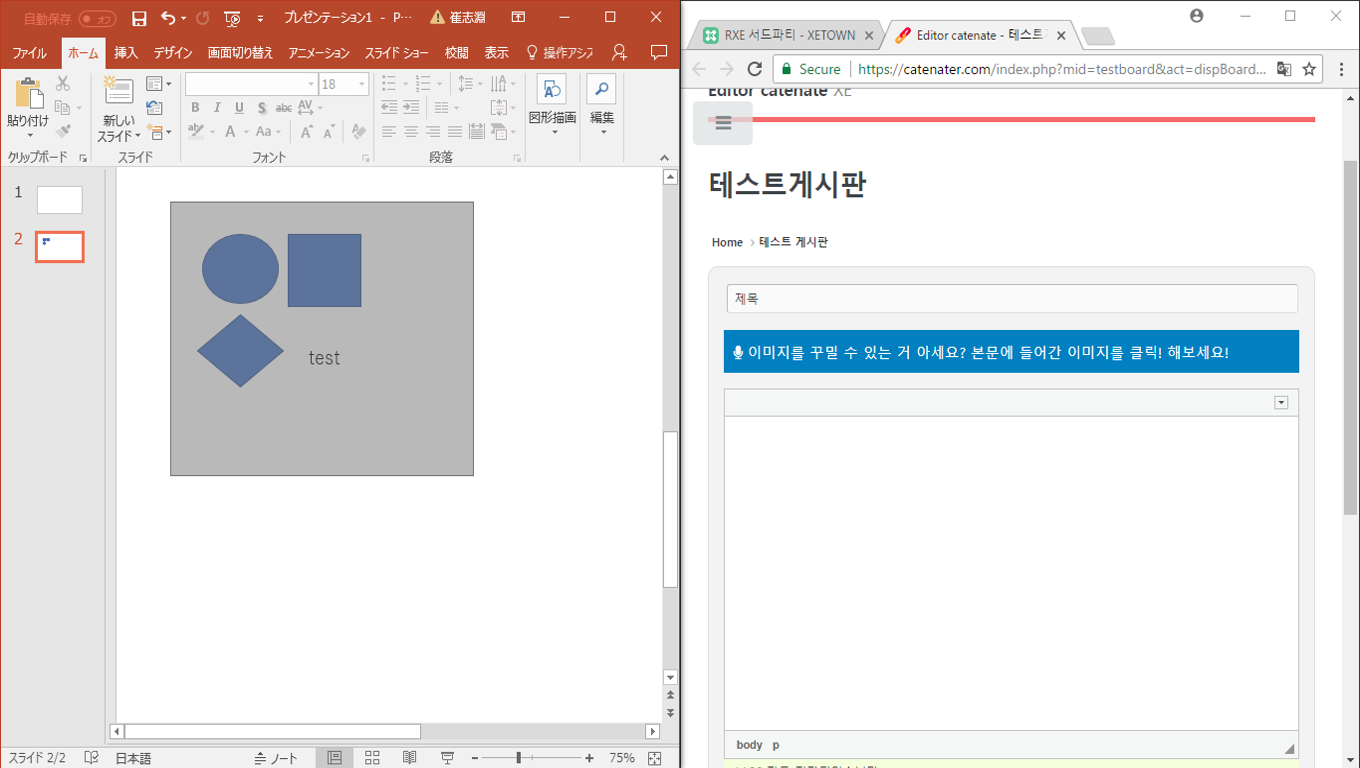This screenshot has width=1360, height=768.
Task: Justify paragraph text
Action: [455, 132]
